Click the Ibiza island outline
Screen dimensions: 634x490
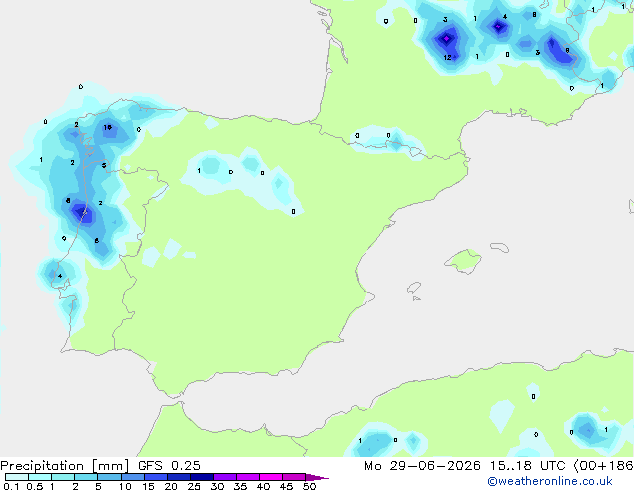coord(414,288)
